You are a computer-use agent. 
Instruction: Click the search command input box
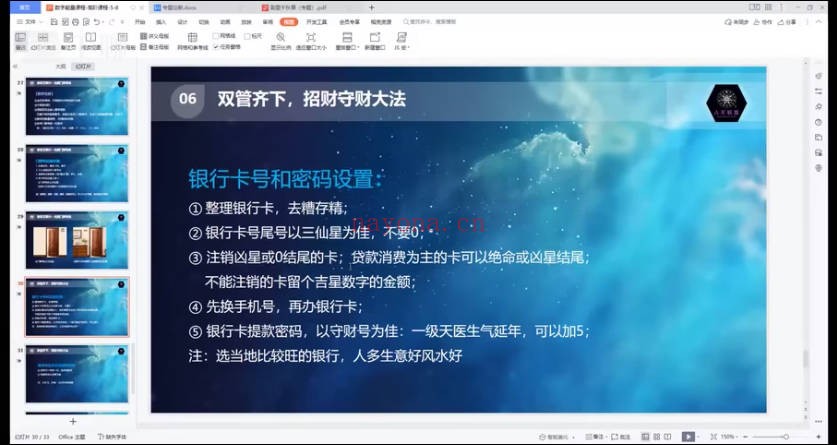[432, 22]
